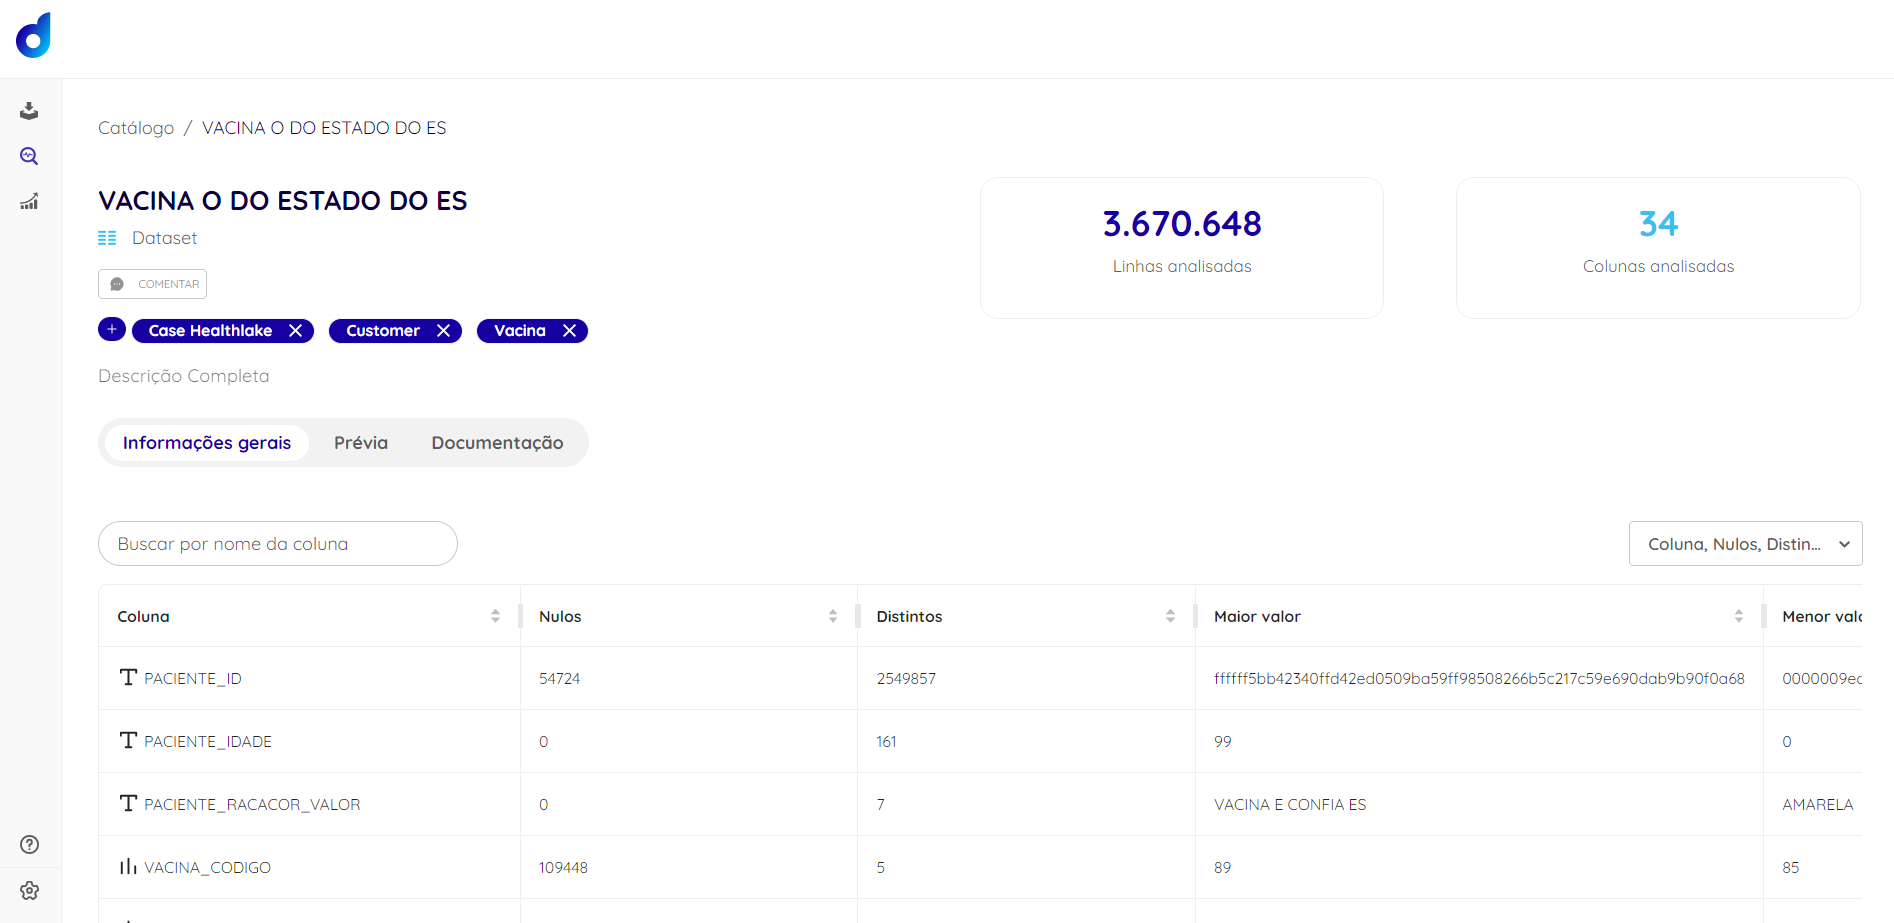Click the Dataset table icon
Viewport: 1894px width, 923px height.
[107, 238]
